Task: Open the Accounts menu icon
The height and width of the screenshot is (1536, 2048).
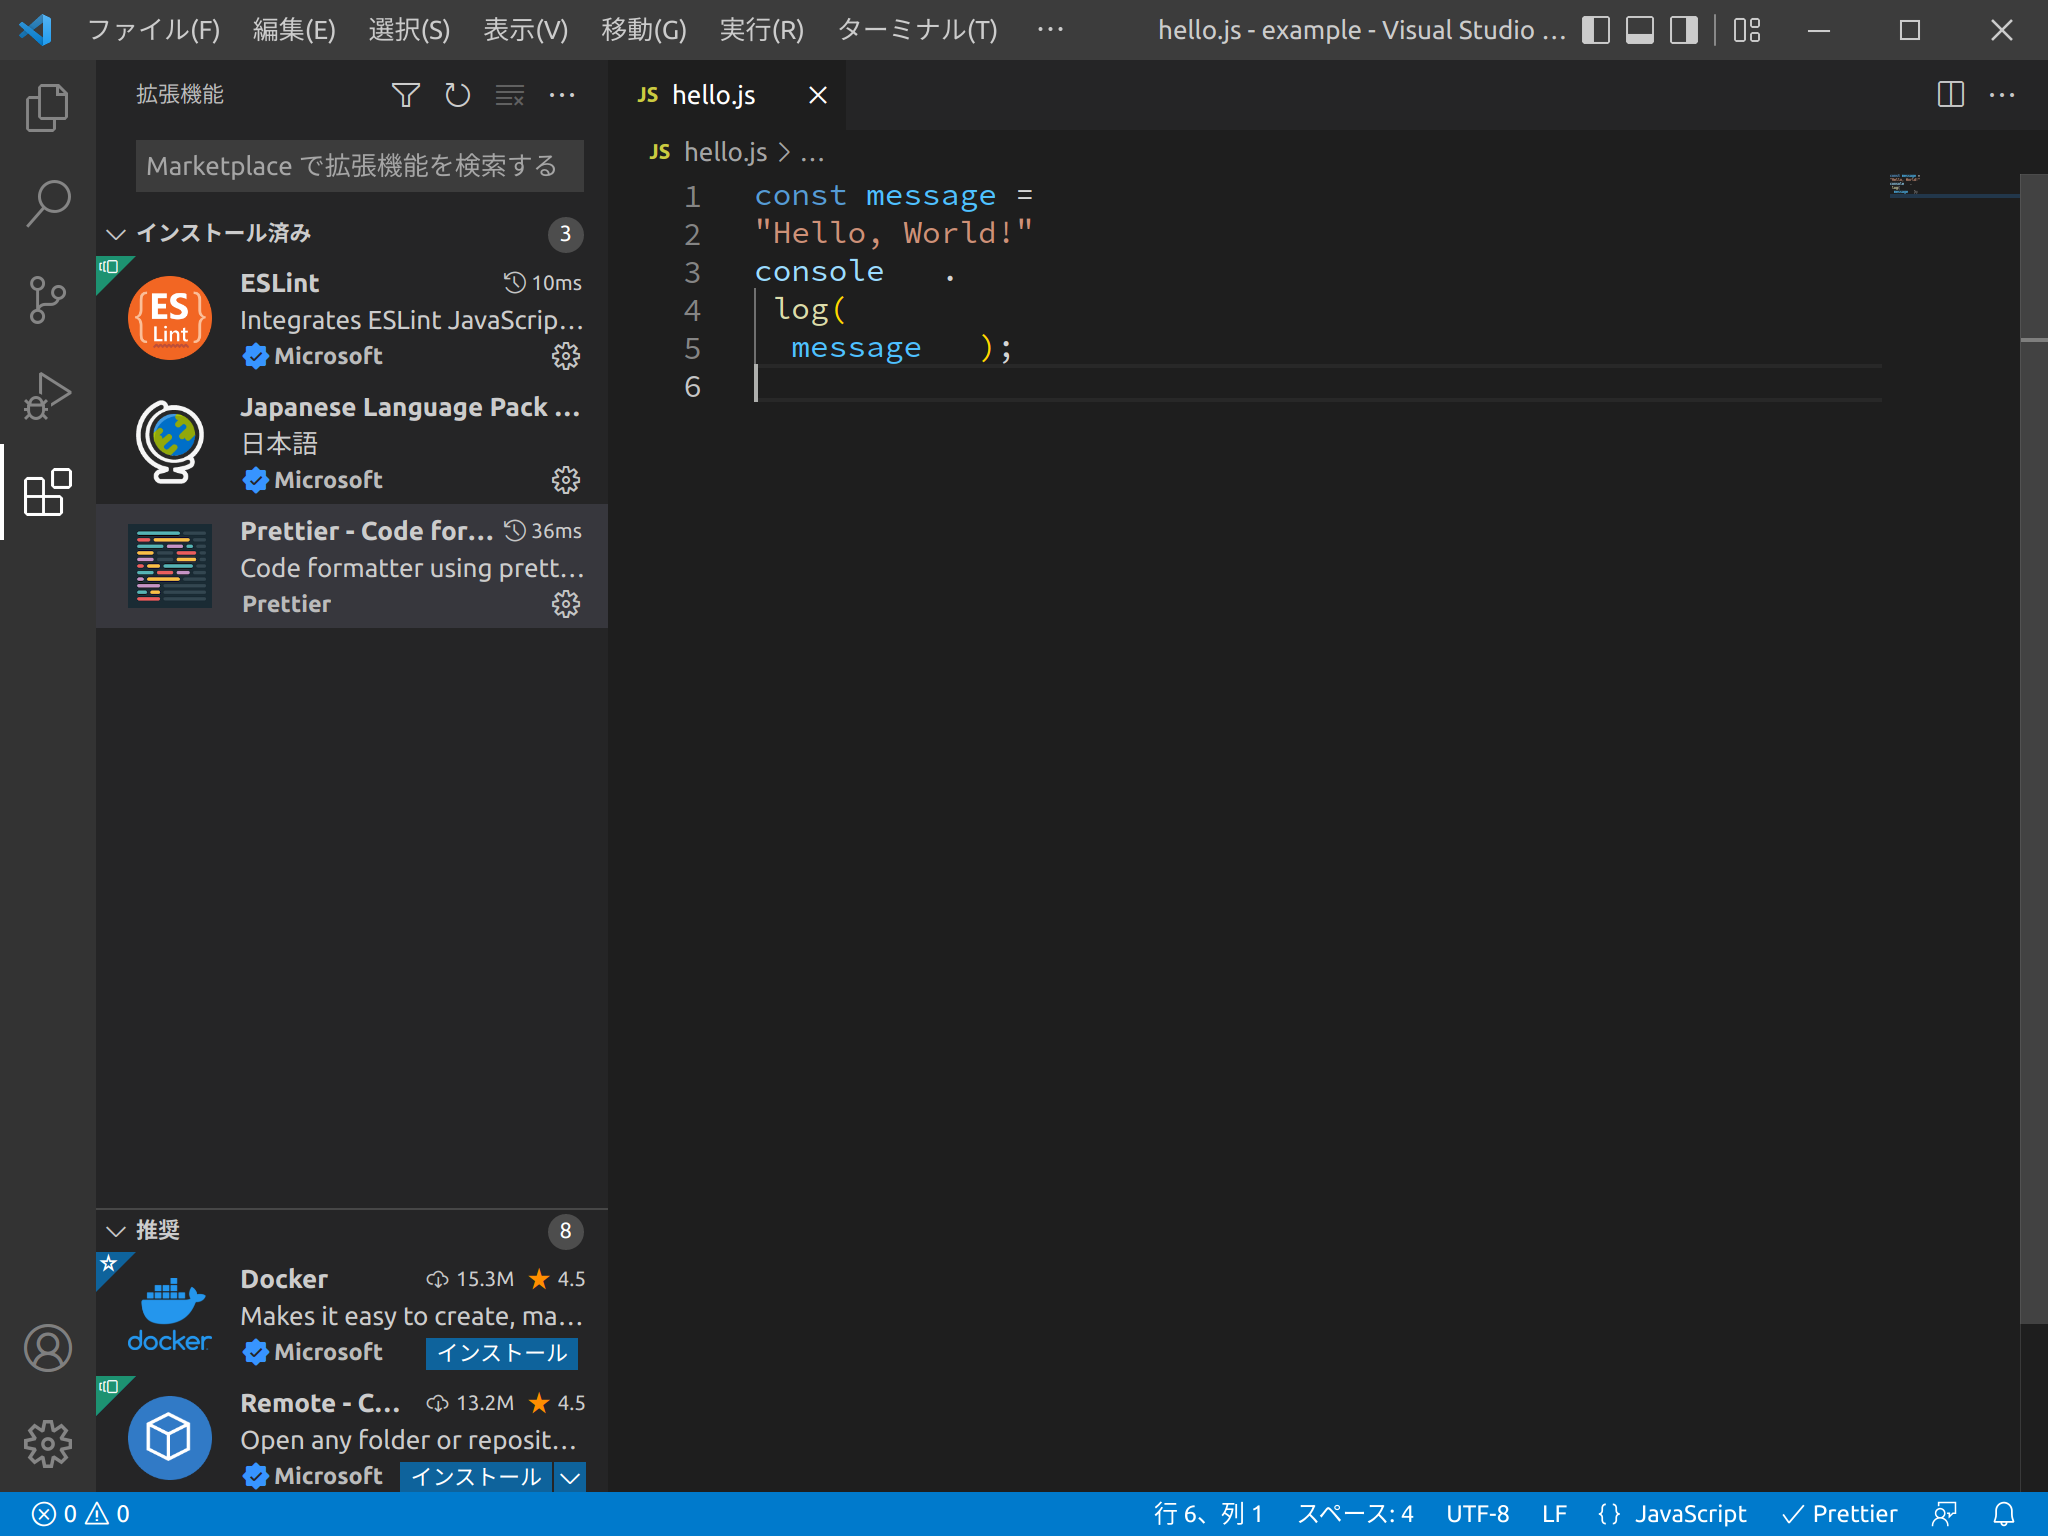Action: click(47, 1348)
